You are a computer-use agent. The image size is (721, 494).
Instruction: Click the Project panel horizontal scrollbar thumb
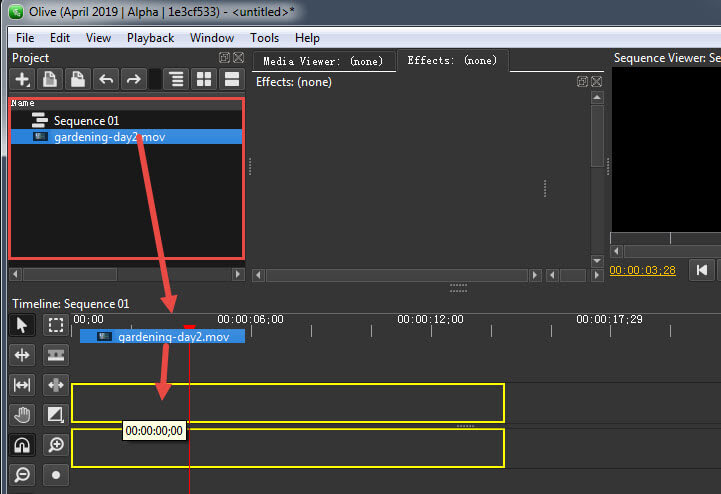(x=70, y=275)
